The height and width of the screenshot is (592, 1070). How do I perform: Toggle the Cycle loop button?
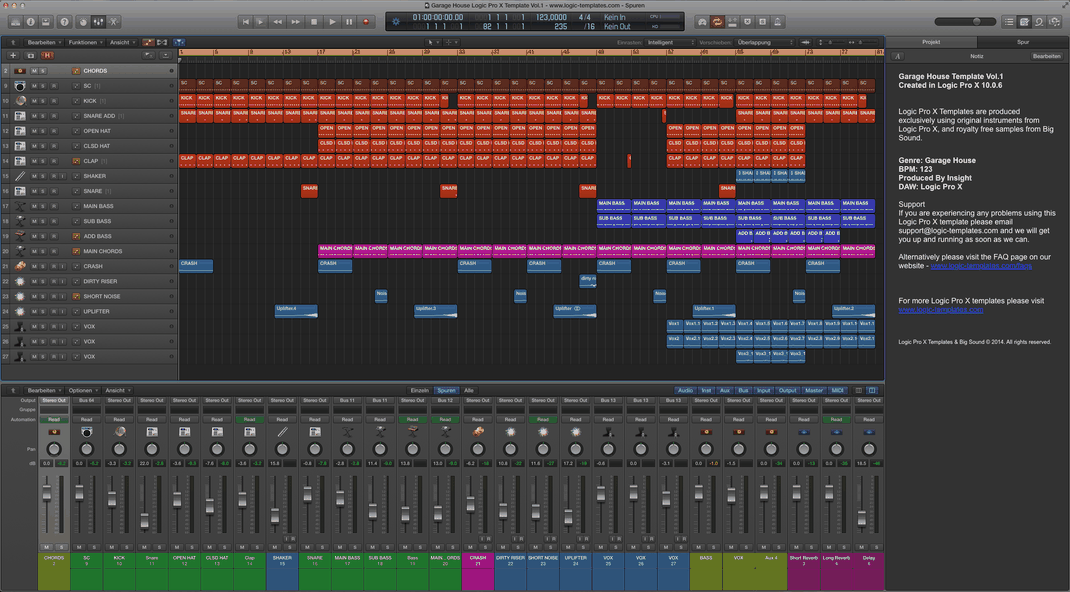pyautogui.click(x=717, y=22)
